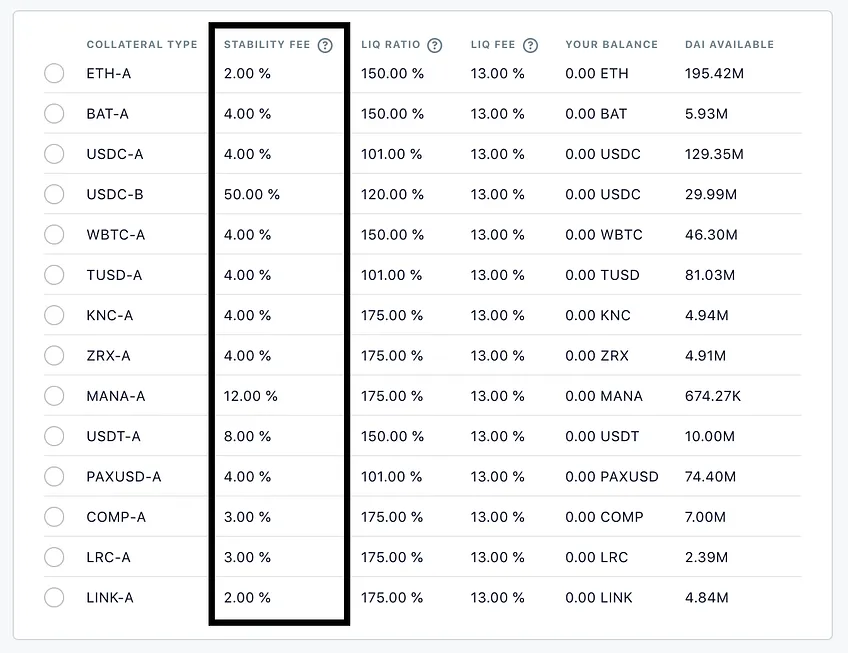Pick the USDC-B radio option
The width and height of the screenshot is (848, 653).
click(x=54, y=194)
